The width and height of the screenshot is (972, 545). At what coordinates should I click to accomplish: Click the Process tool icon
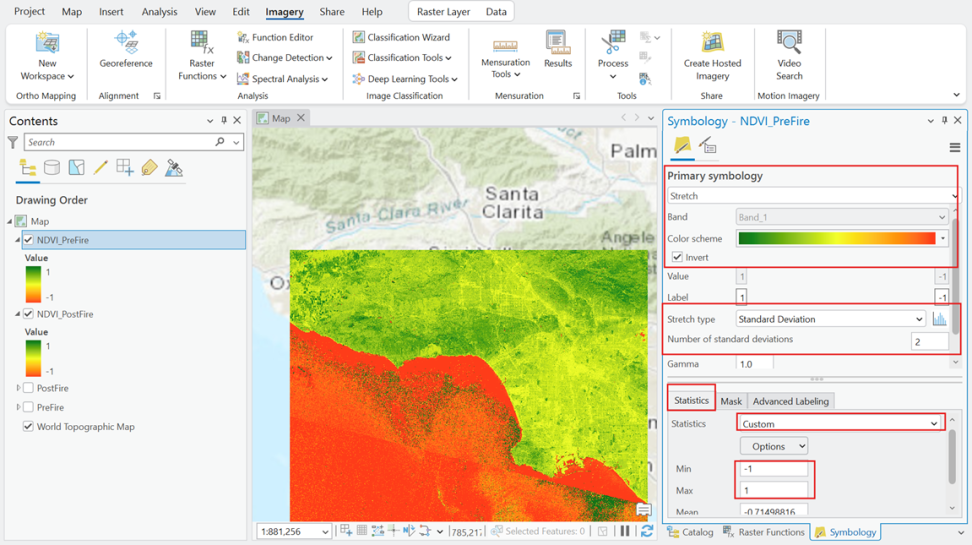click(613, 42)
